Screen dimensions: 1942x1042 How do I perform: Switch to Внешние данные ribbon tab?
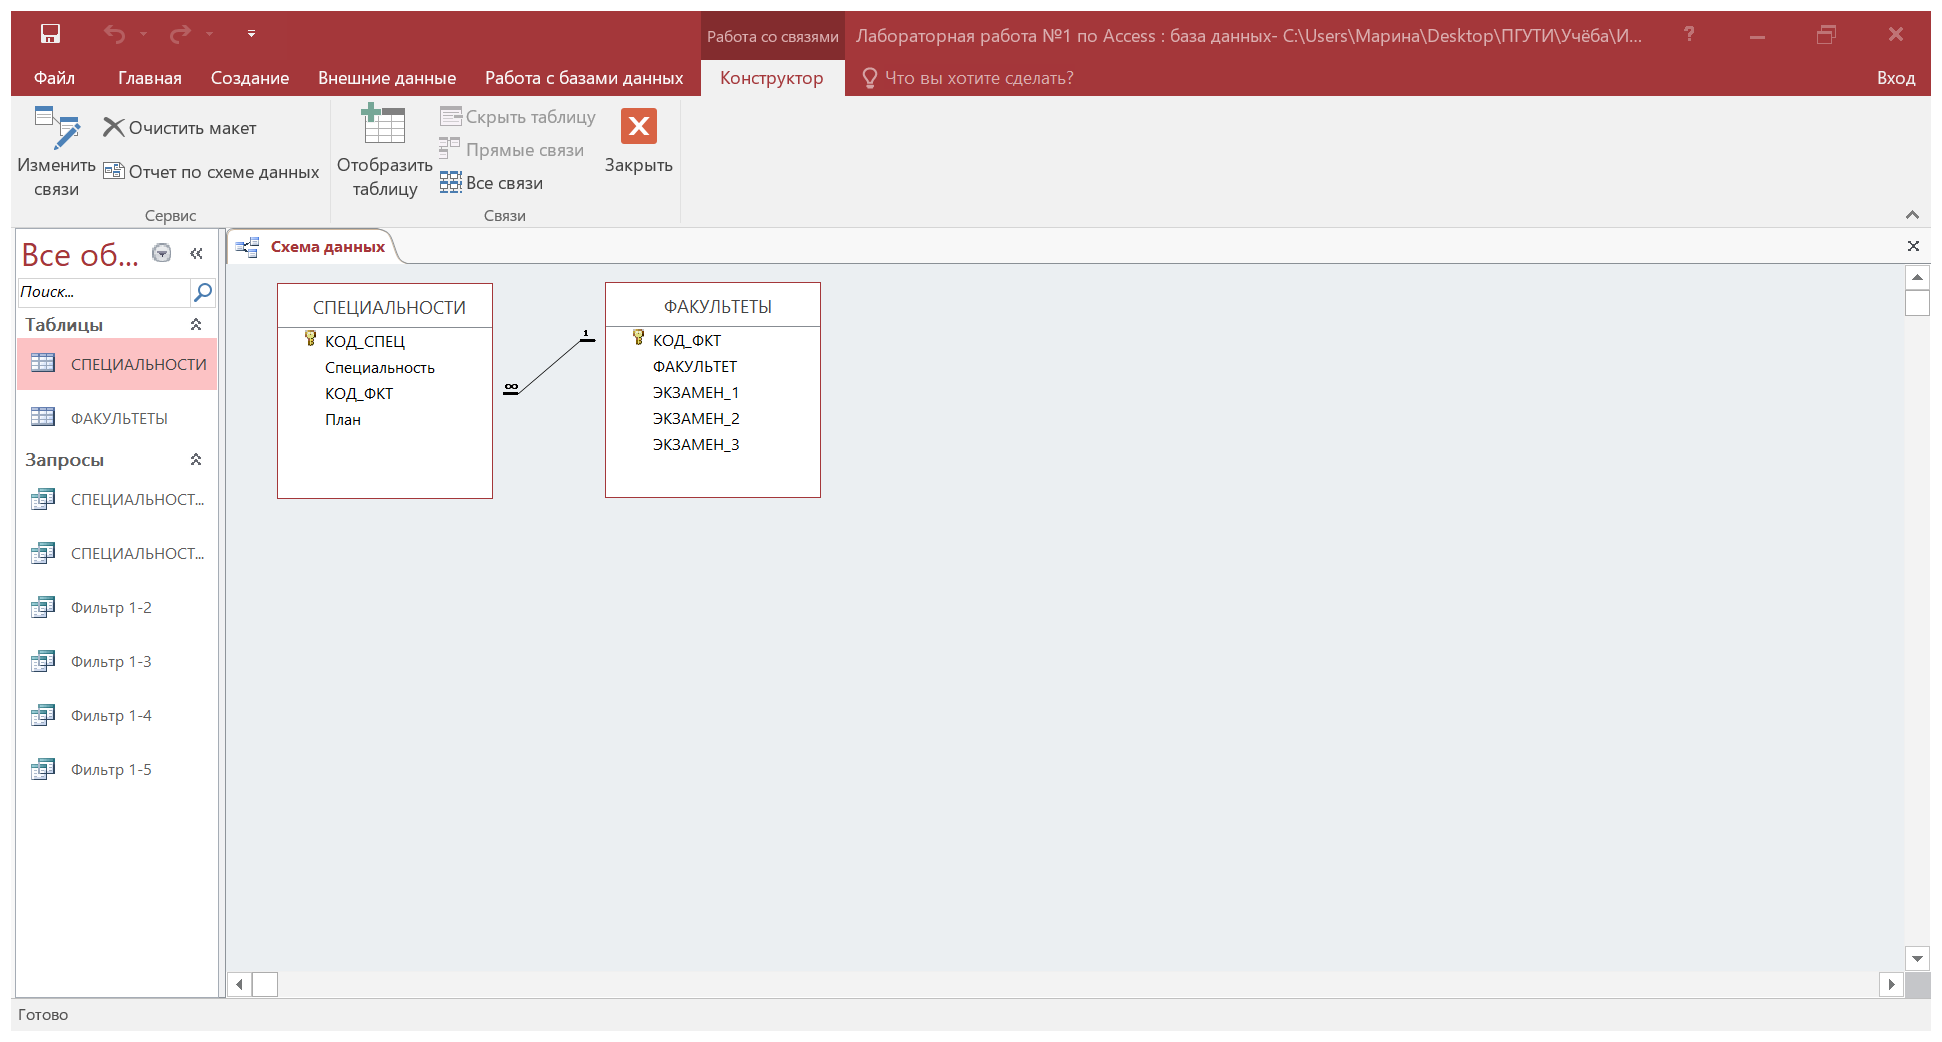(x=387, y=78)
